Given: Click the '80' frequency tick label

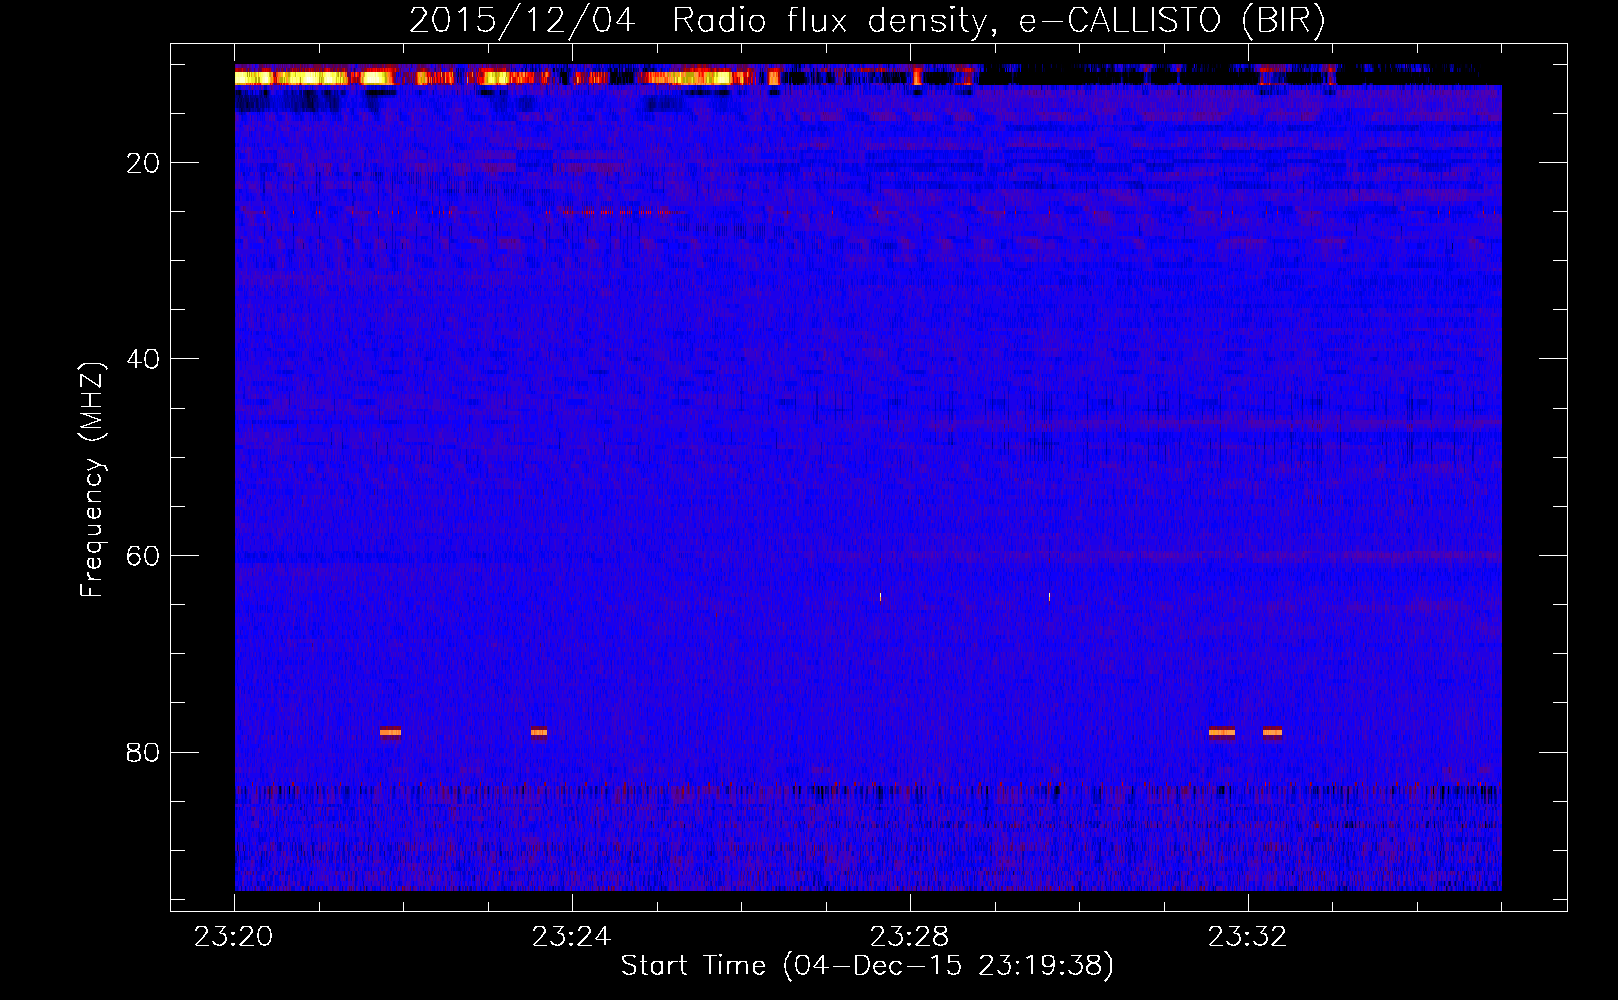Looking at the screenshot, I should pyautogui.click(x=144, y=753).
